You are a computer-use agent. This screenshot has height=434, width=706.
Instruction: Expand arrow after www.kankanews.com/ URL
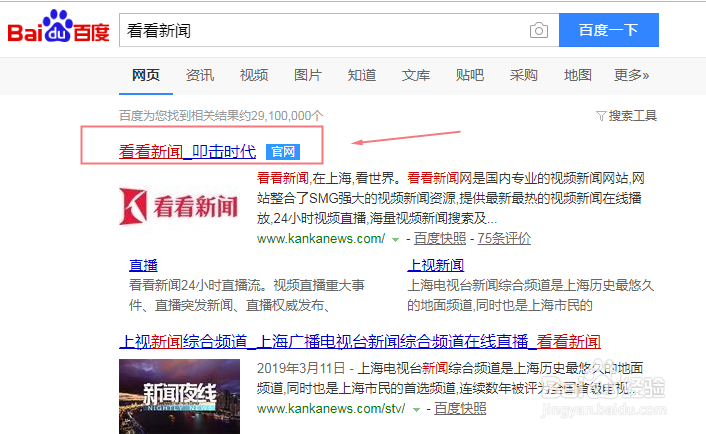[x=395, y=240]
